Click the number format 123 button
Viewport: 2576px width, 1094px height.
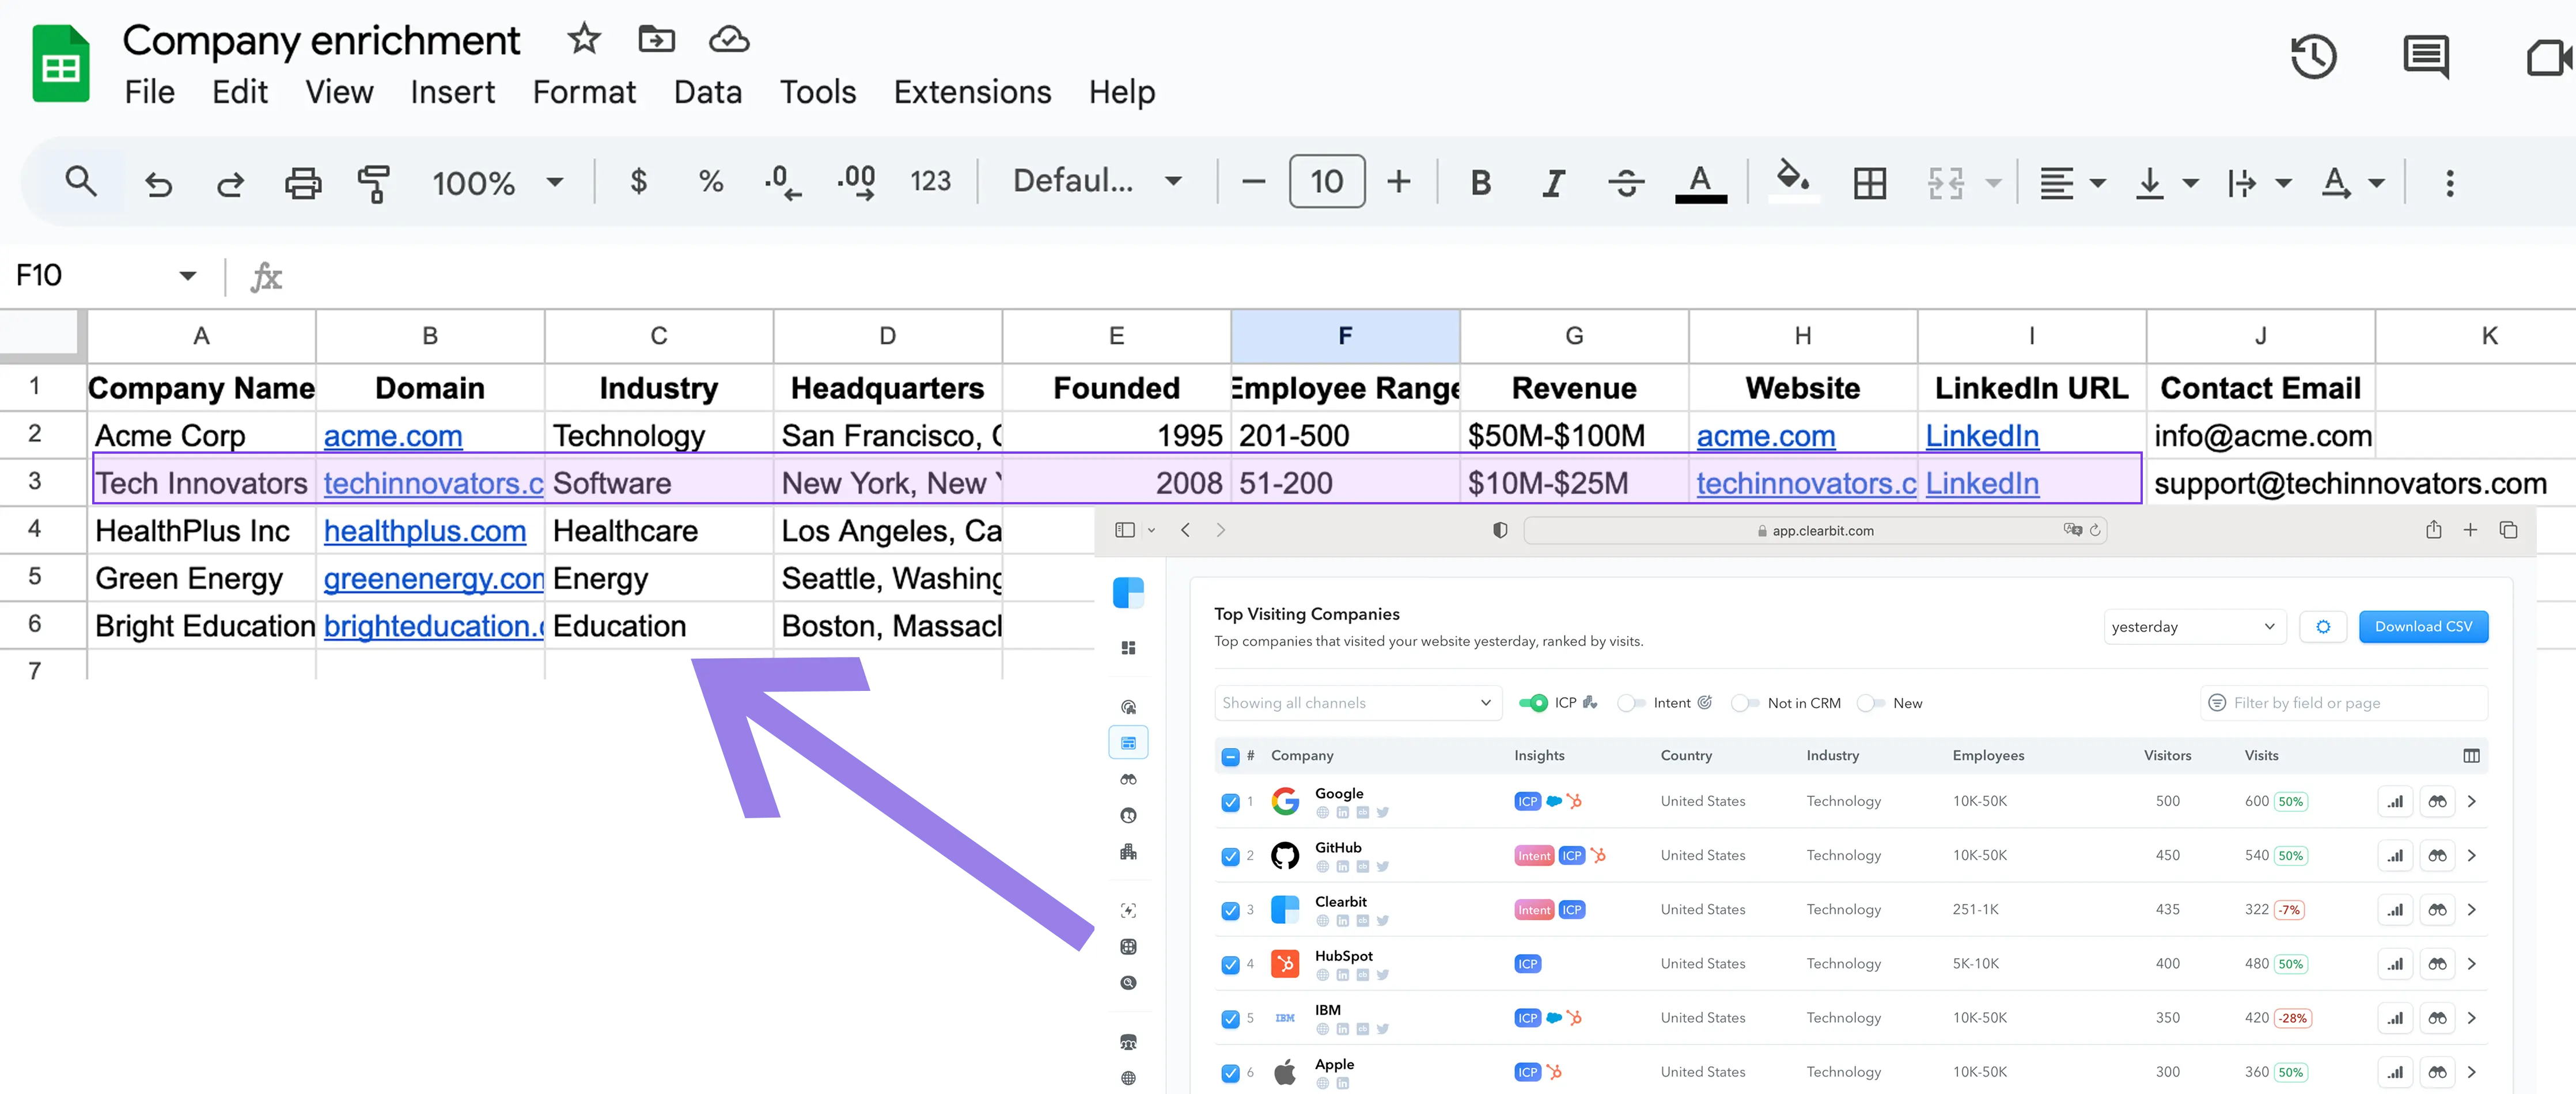click(930, 181)
